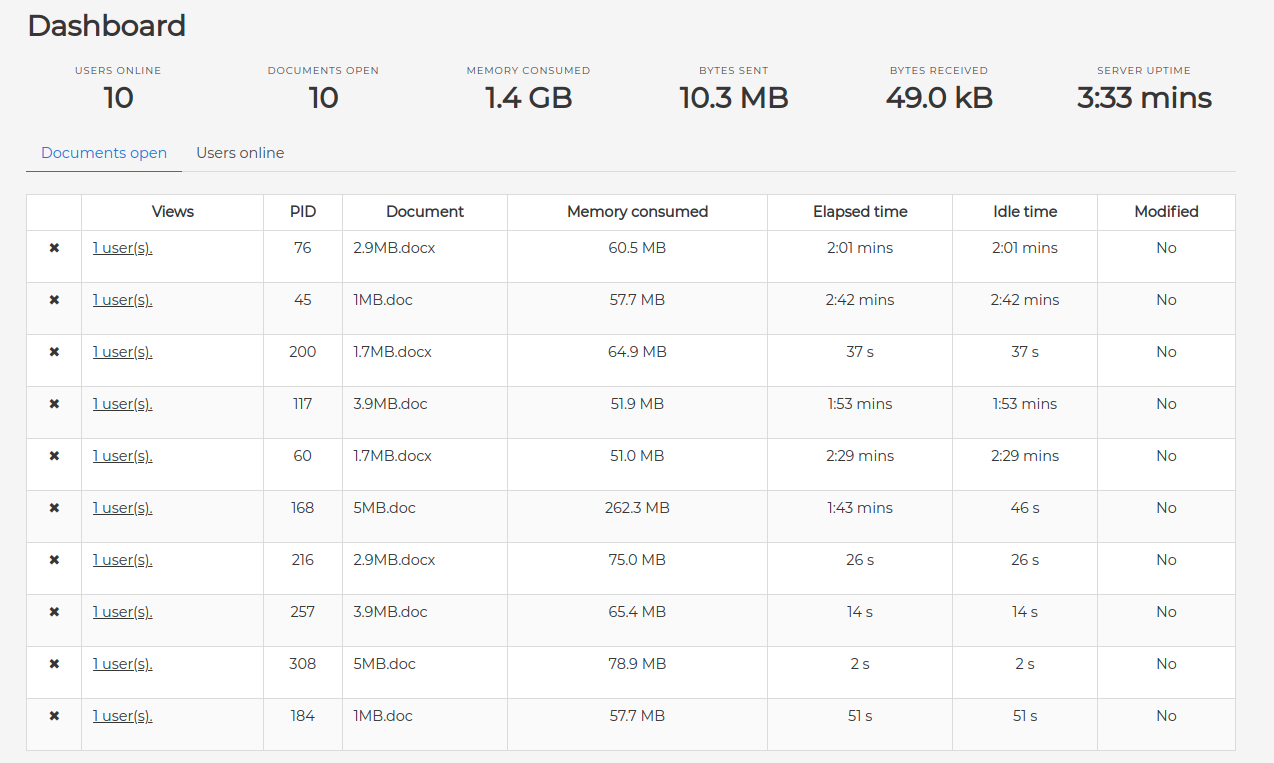Terminate the 3.9MB.doc session with PID 117
The width and height of the screenshot is (1274, 763).
(x=54, y=404)
